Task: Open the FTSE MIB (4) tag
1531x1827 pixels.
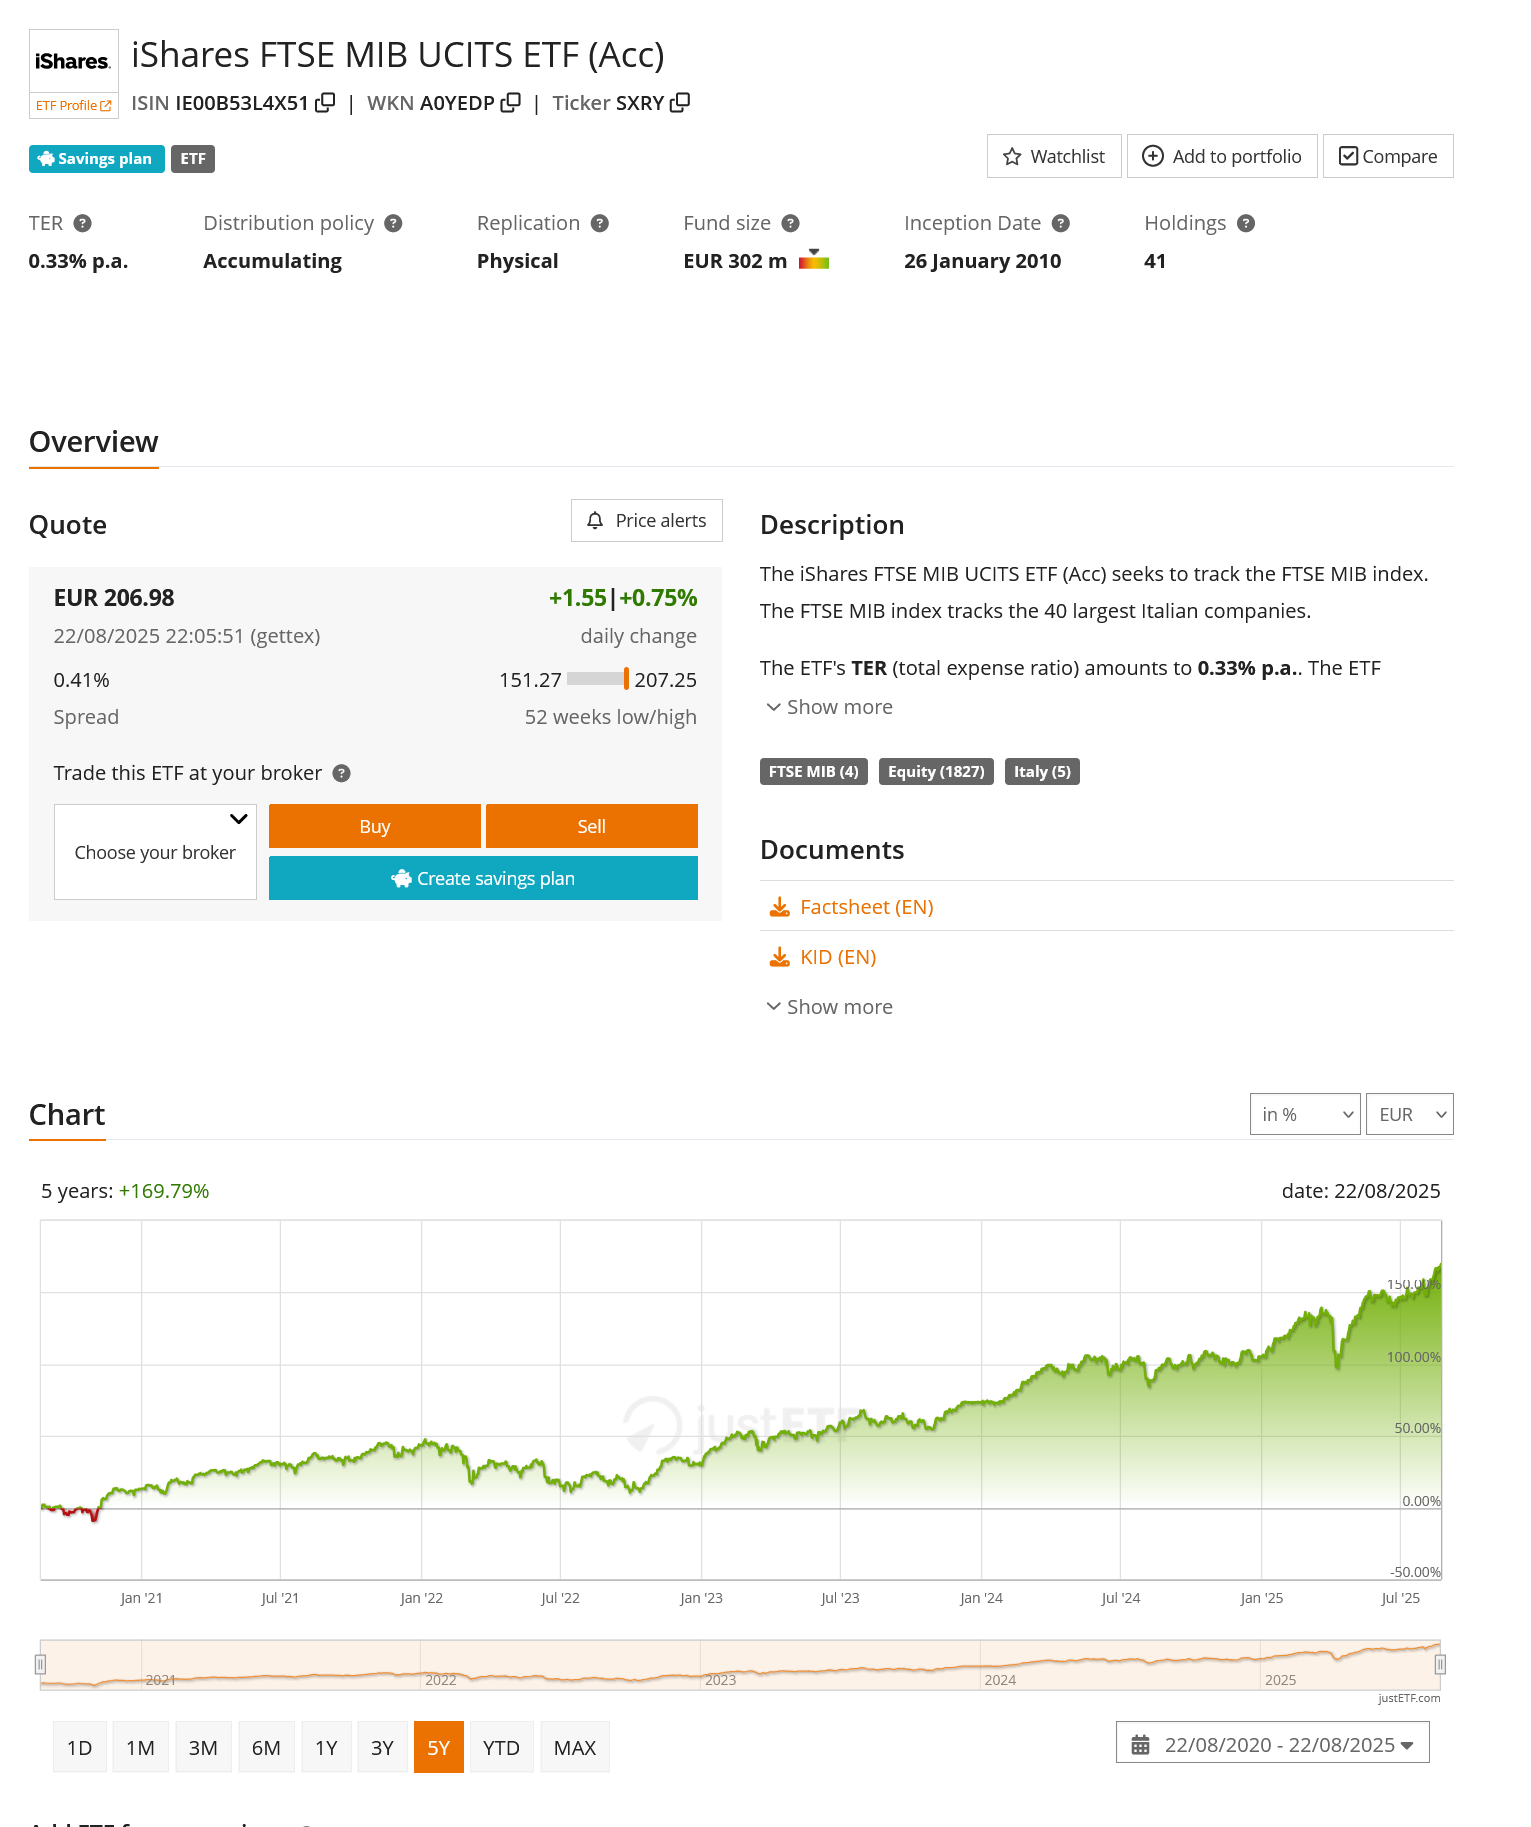Action: (x=814, y=771)
